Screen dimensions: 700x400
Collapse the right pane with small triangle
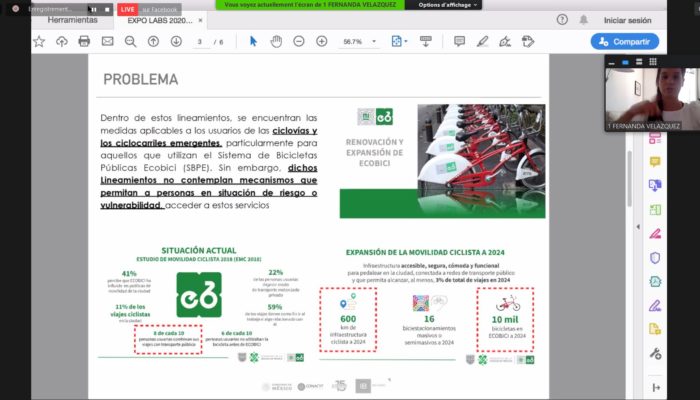tap(638, 227)
